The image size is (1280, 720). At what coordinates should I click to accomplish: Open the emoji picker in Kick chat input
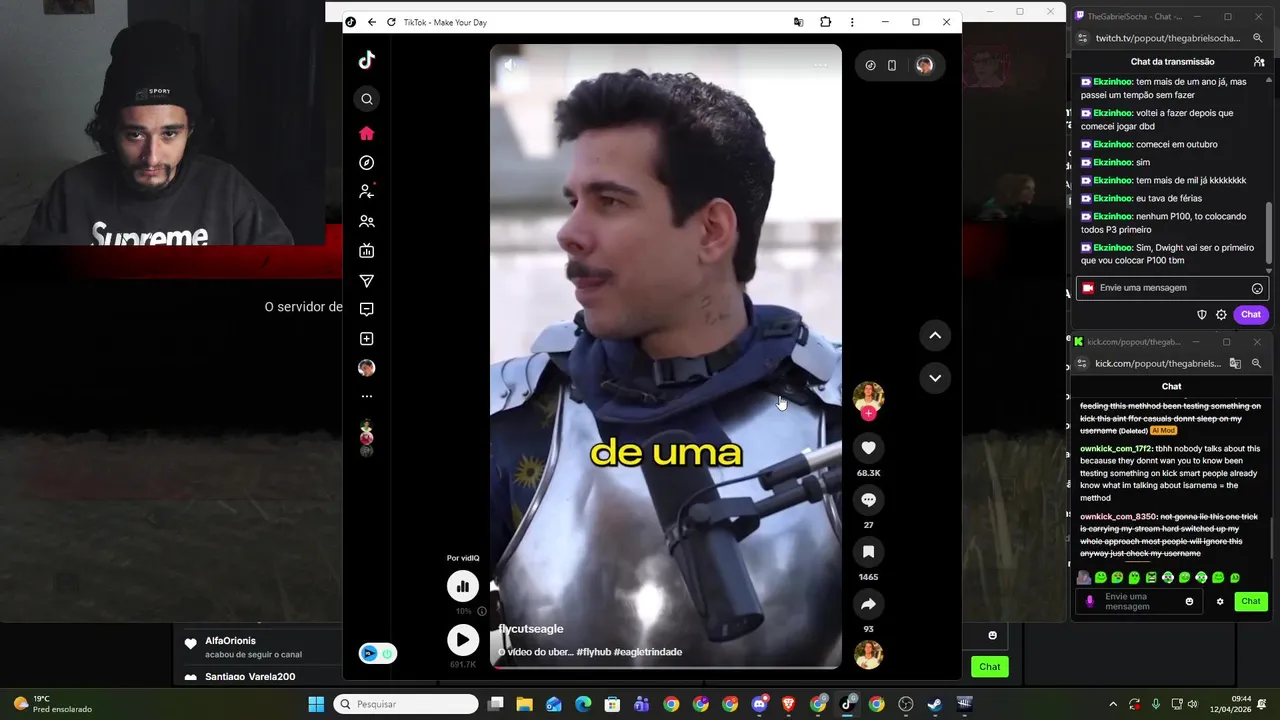tap(1189, 601)
